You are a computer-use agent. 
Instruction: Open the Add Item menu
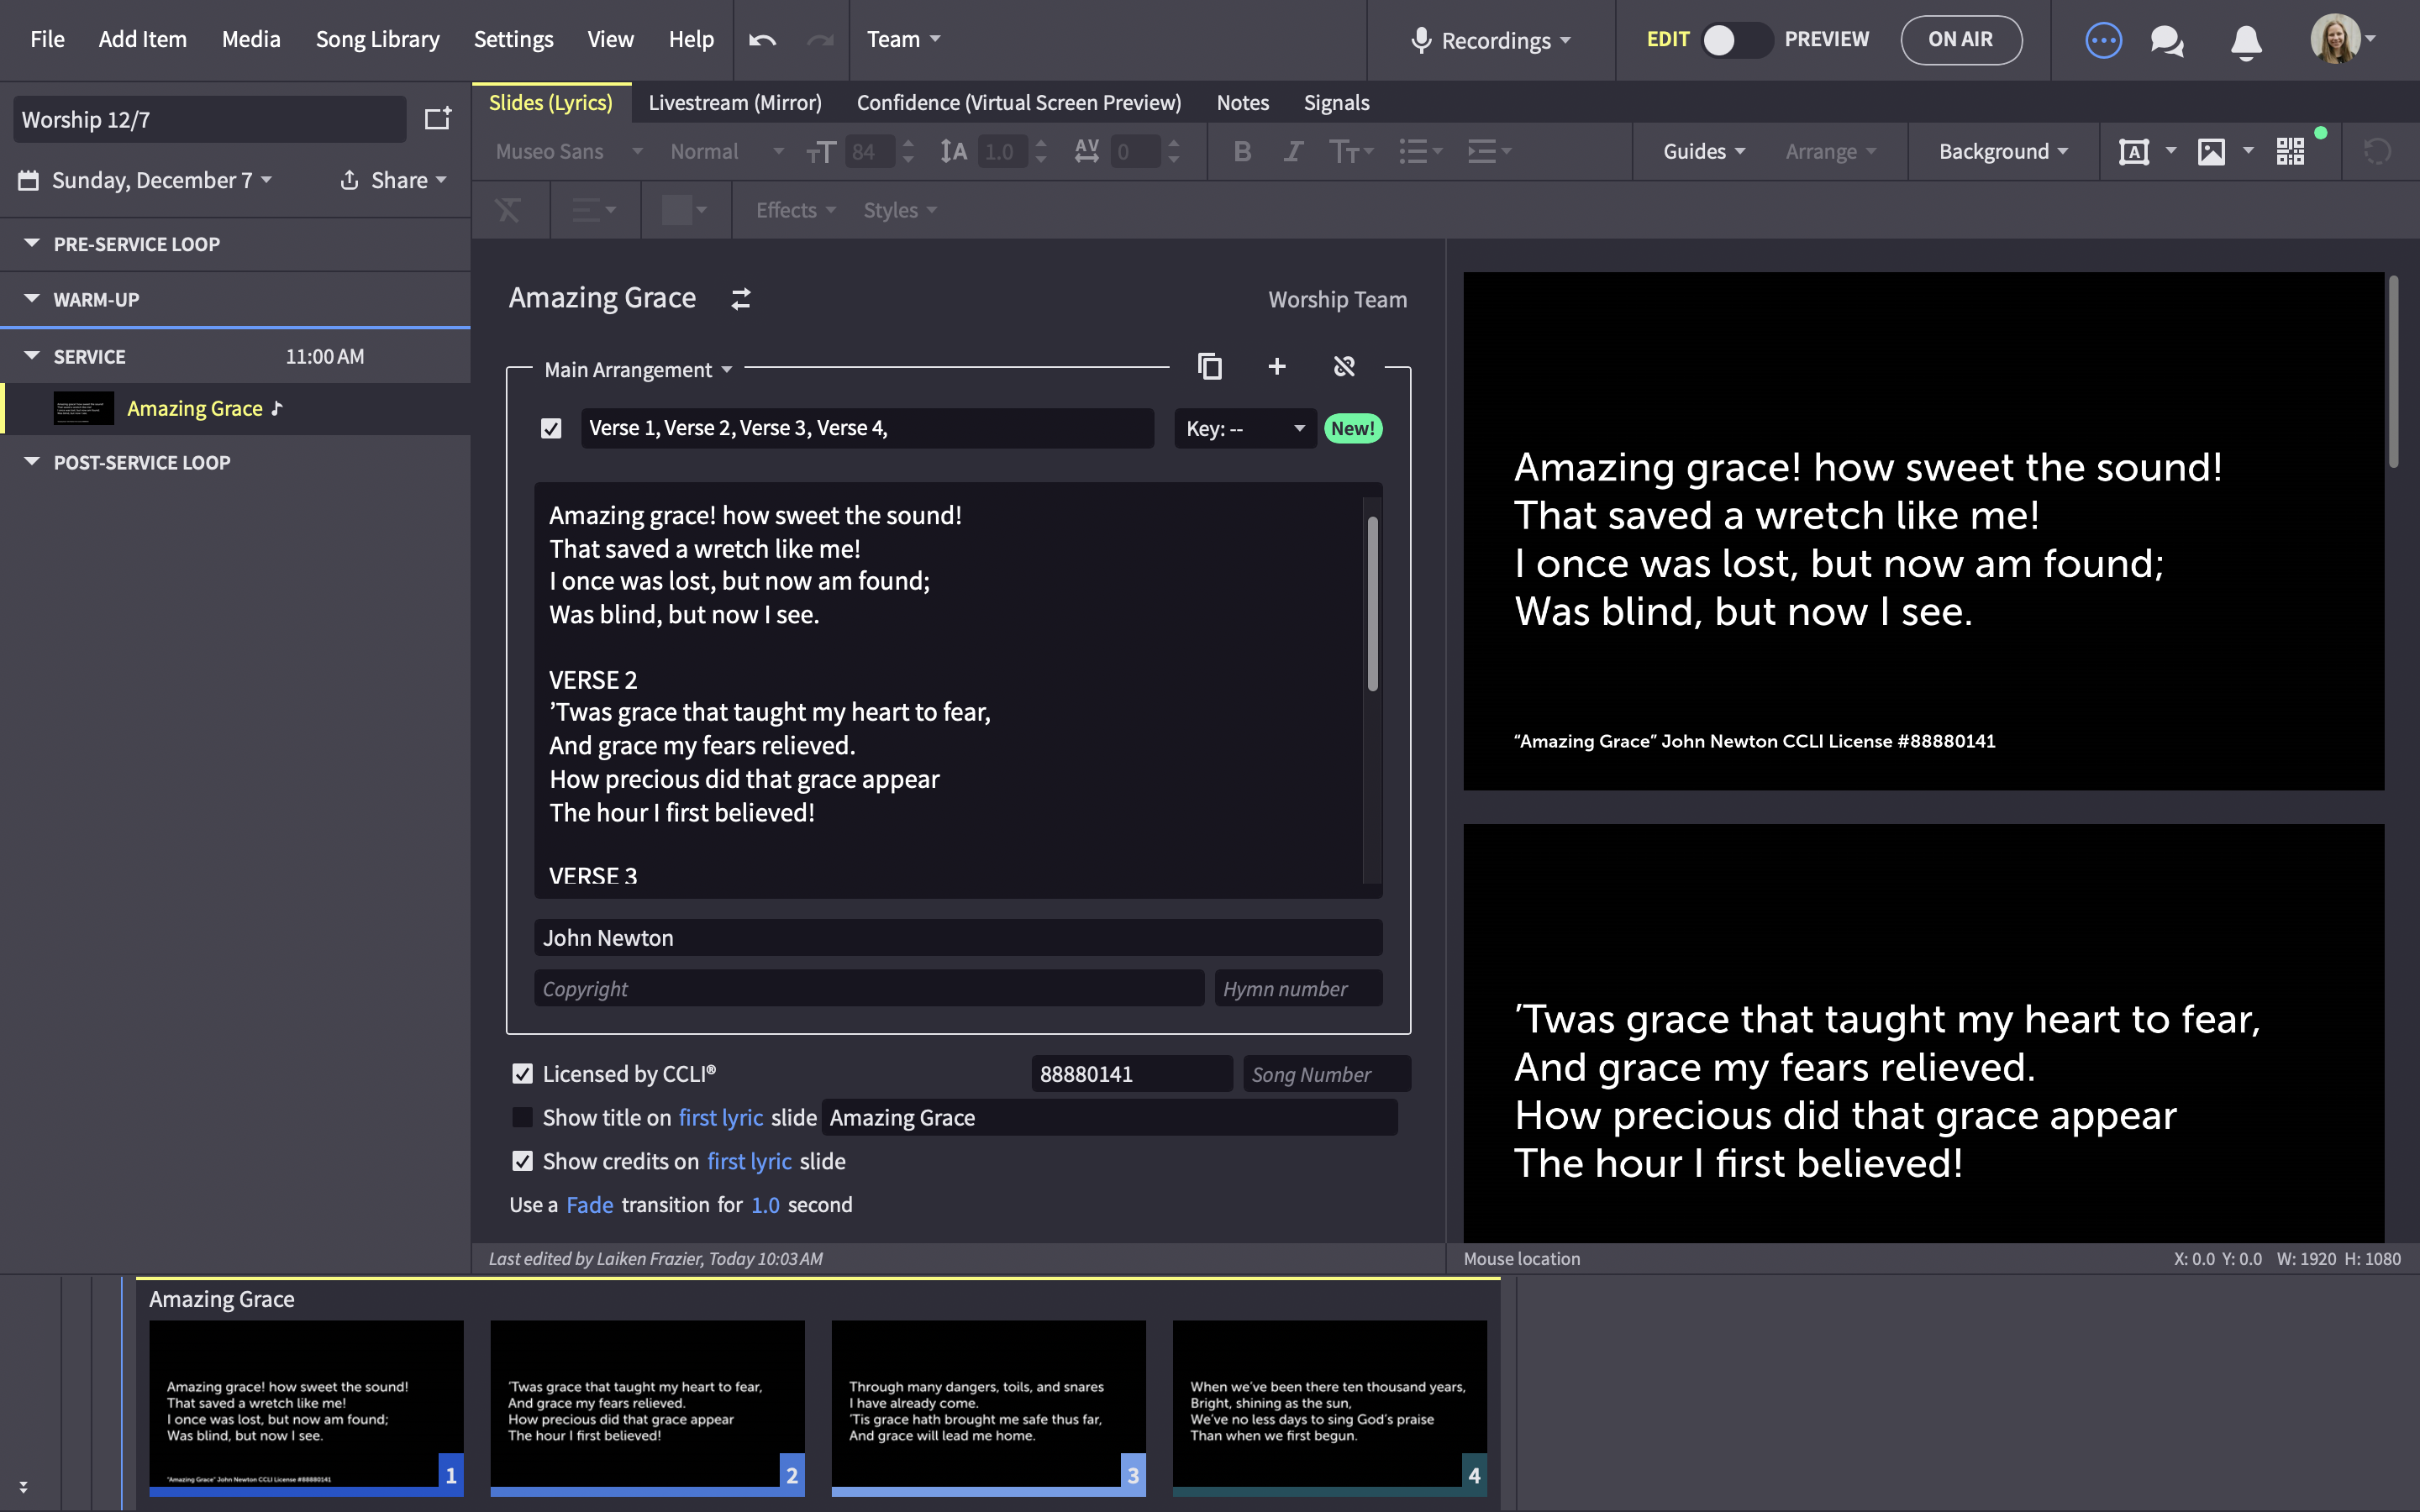[x=142, y=39]
